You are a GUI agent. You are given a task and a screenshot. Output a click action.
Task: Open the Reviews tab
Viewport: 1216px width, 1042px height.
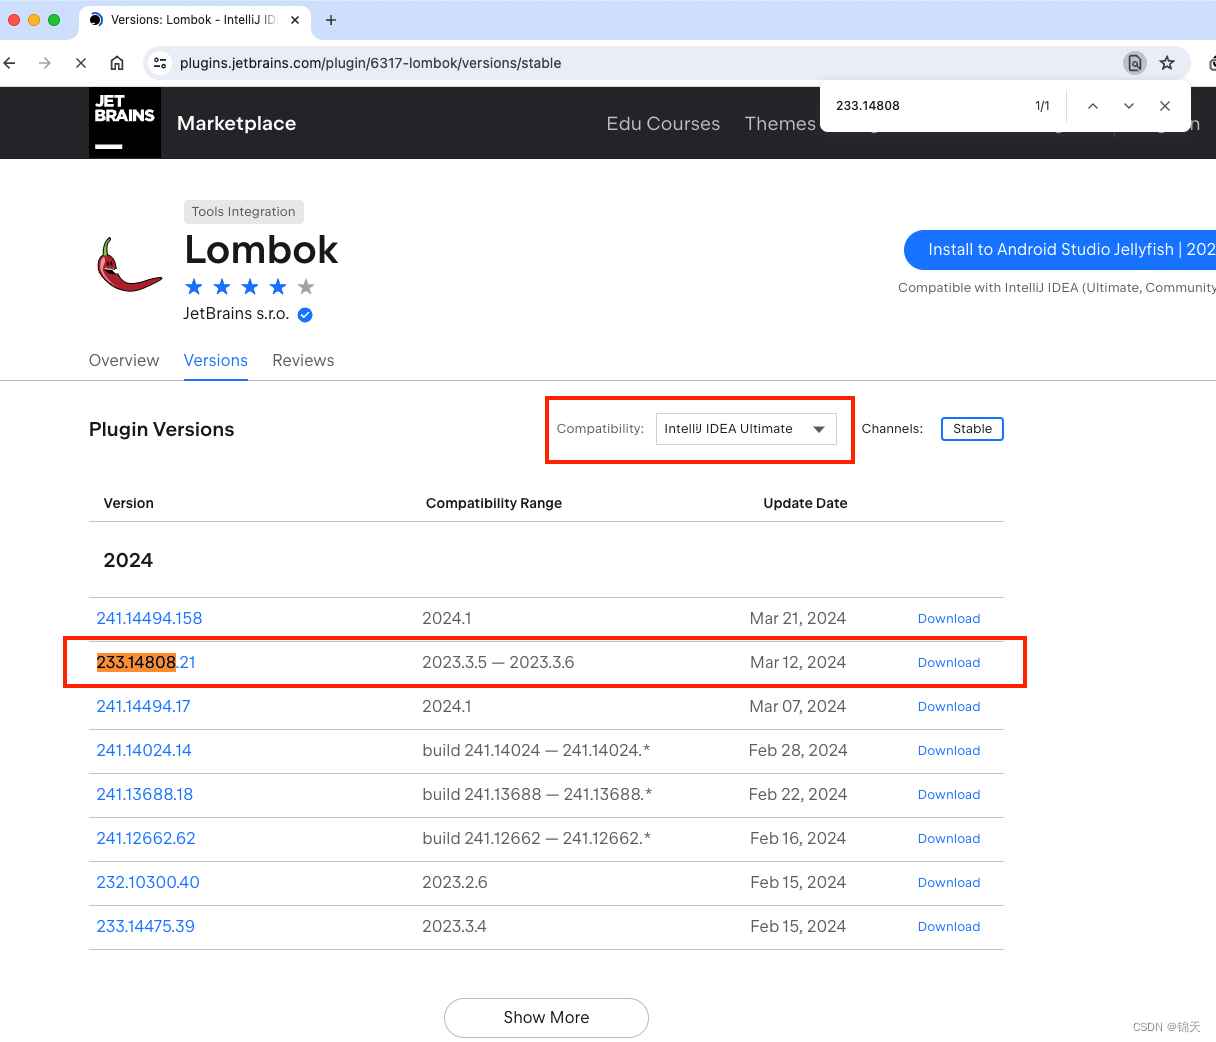coord(303,360)
